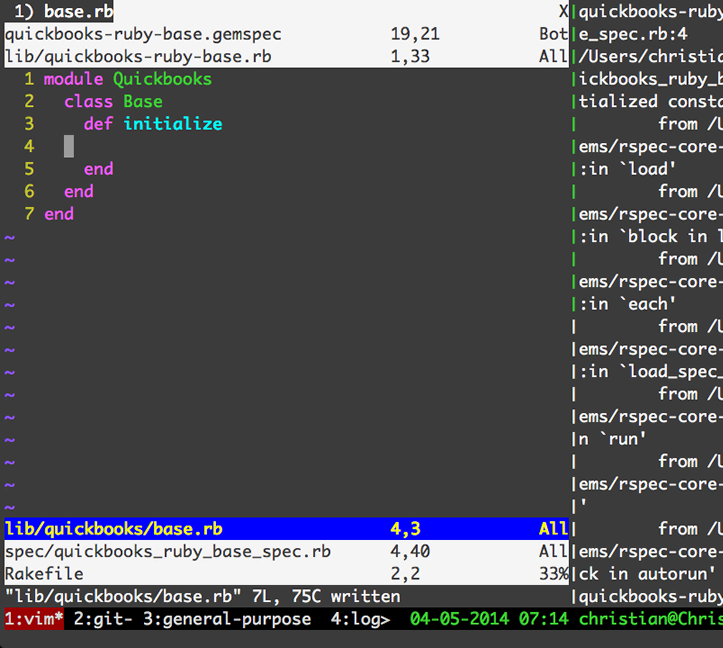This screenshot has height=648, width=723.
Task: Close tab with the X button
Action: pyautogui.click(x=563, y=12)
